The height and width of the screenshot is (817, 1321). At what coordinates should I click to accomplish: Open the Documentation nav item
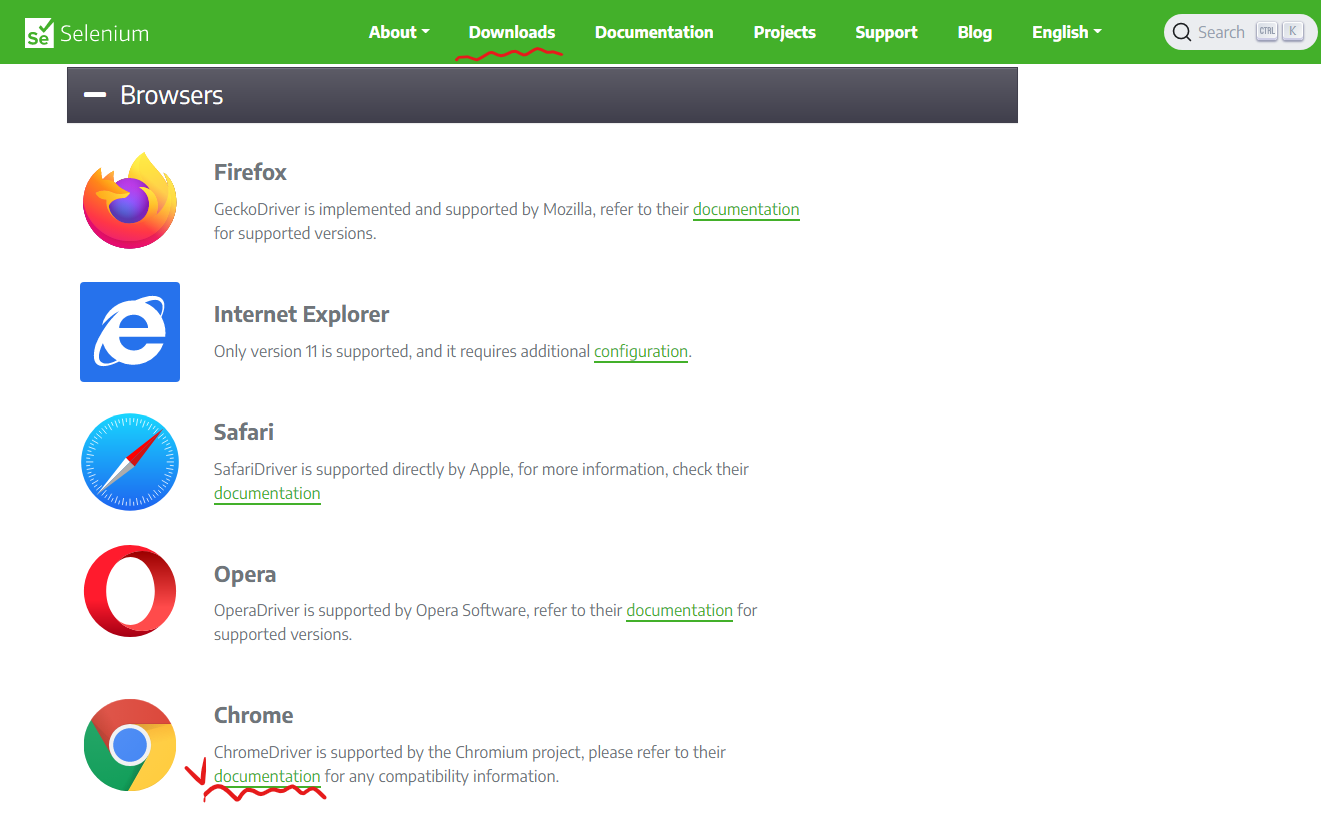pos(654,32)
